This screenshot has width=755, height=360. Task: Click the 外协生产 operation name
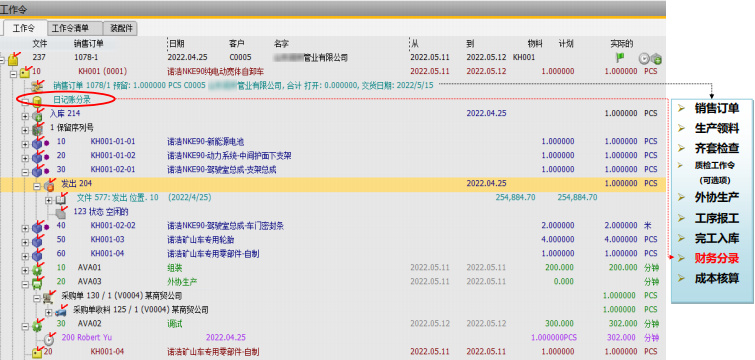182,281
